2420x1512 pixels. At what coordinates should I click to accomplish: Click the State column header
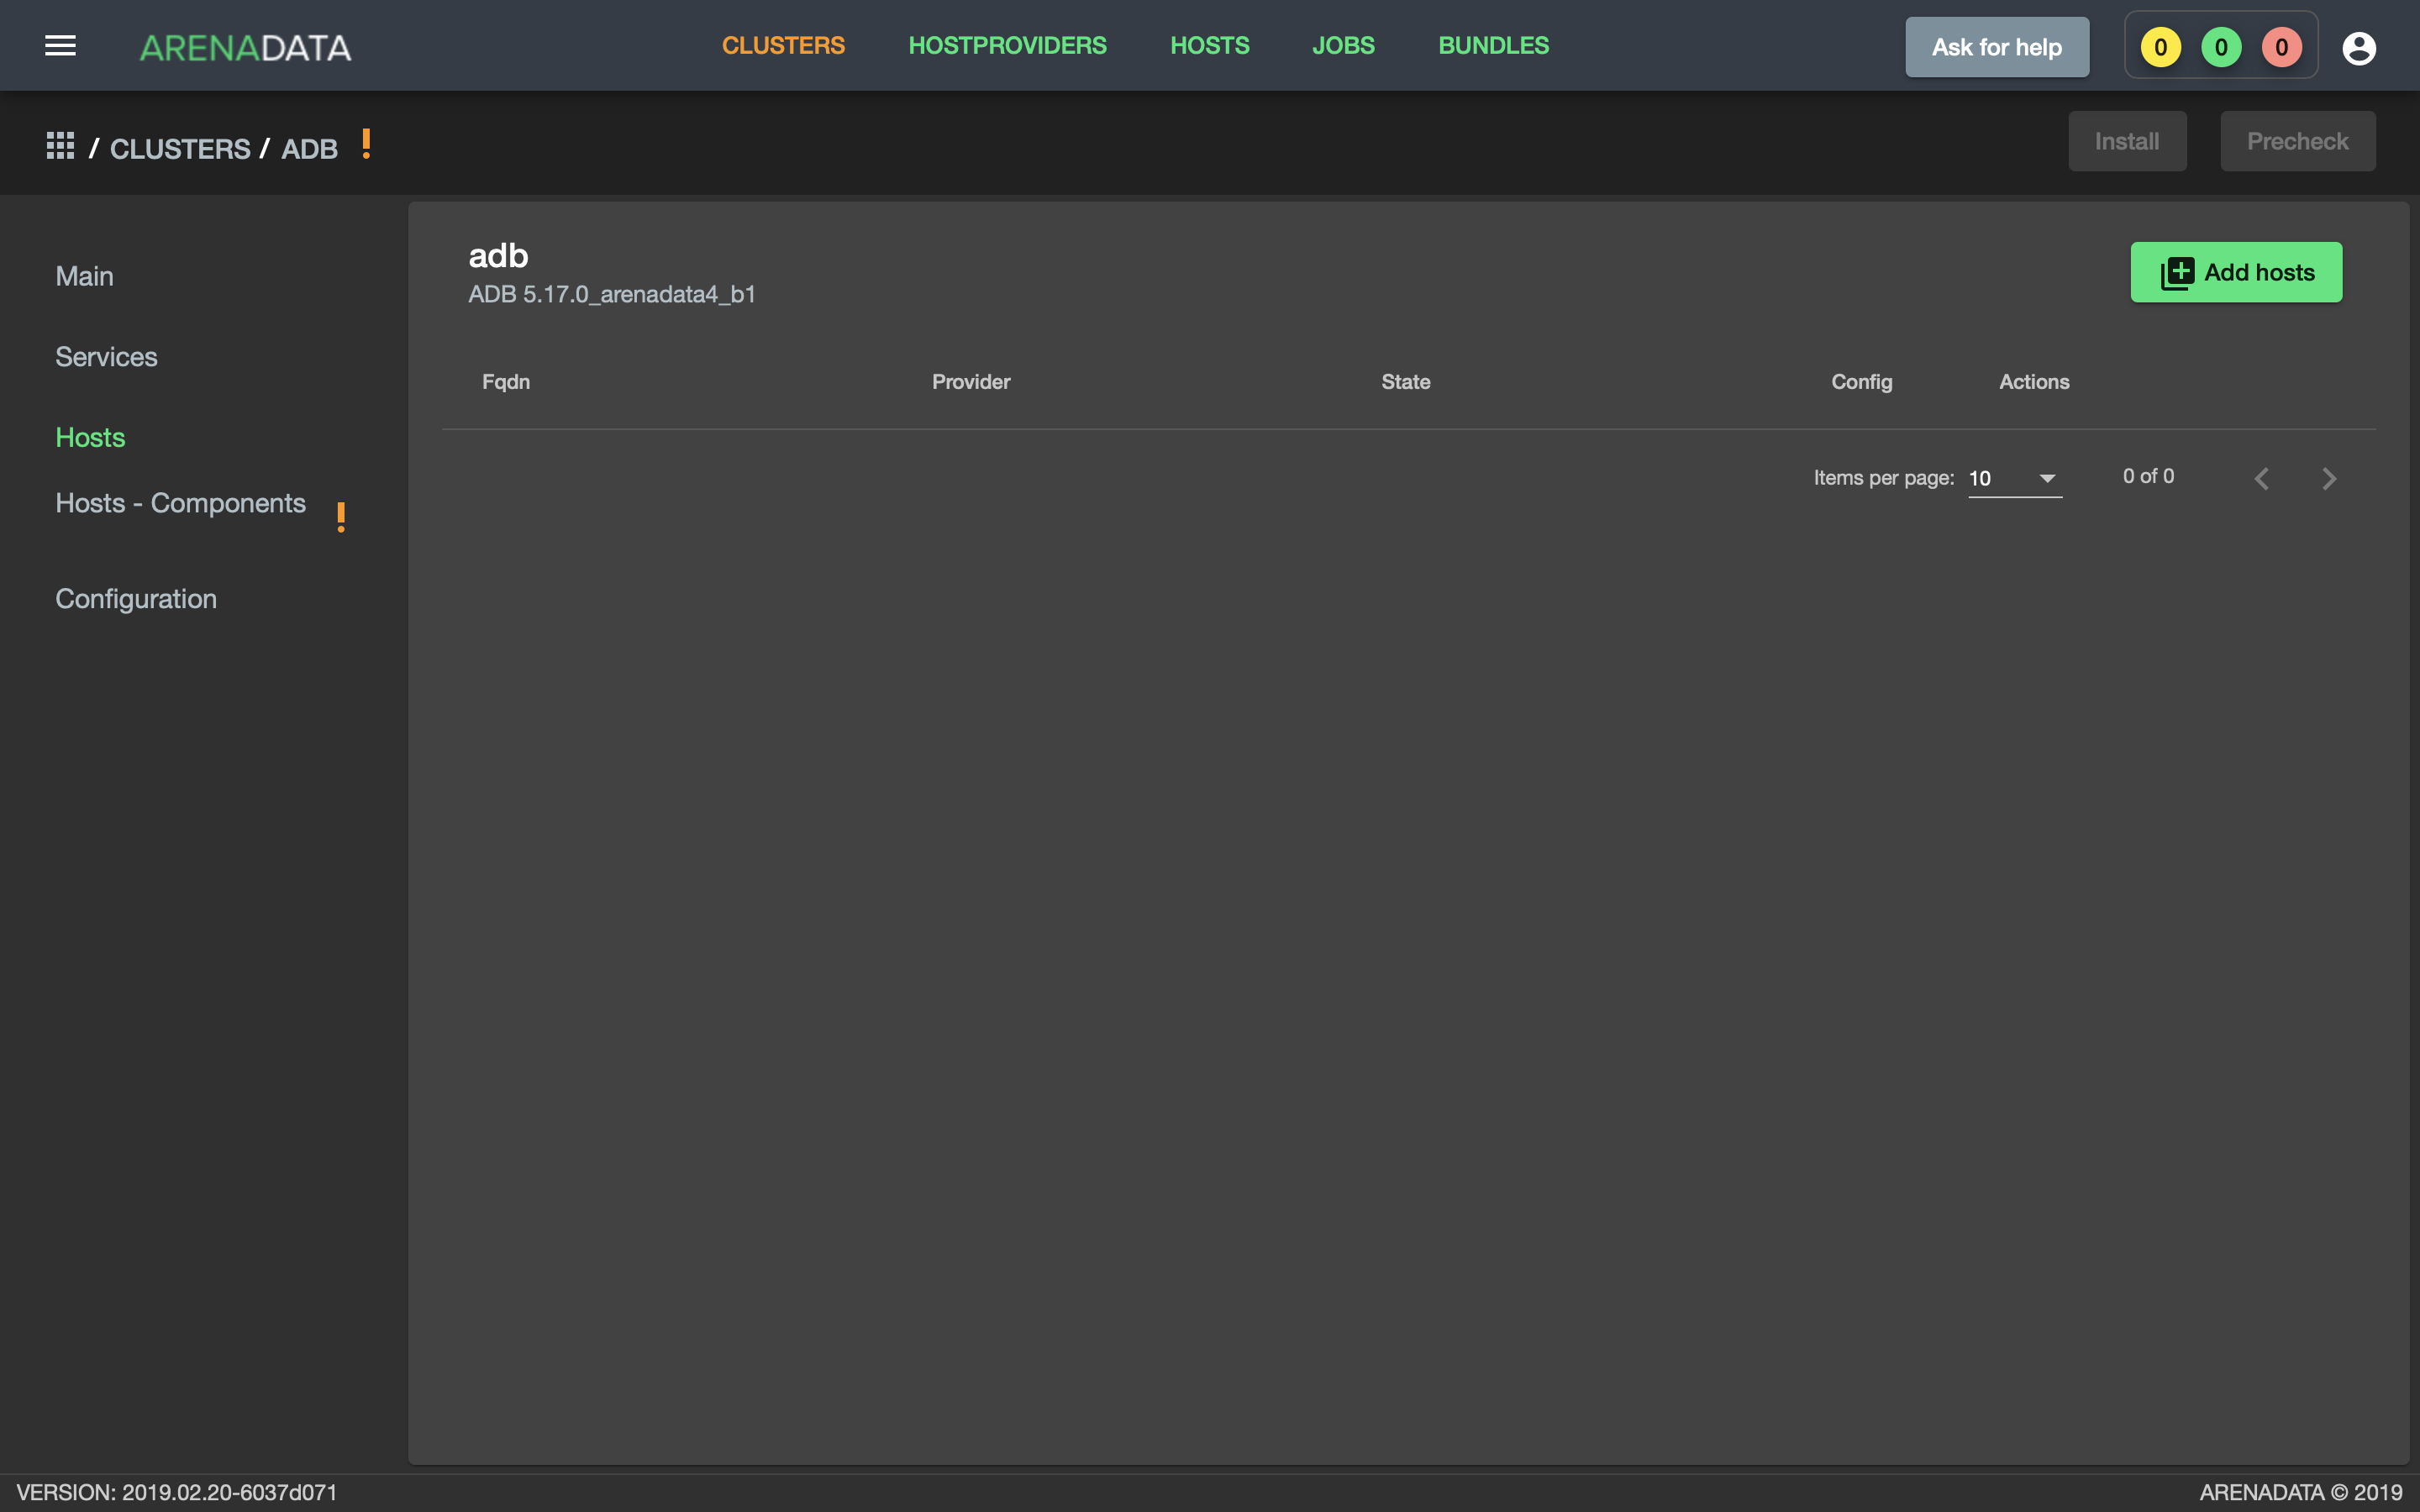(1405, 382)
